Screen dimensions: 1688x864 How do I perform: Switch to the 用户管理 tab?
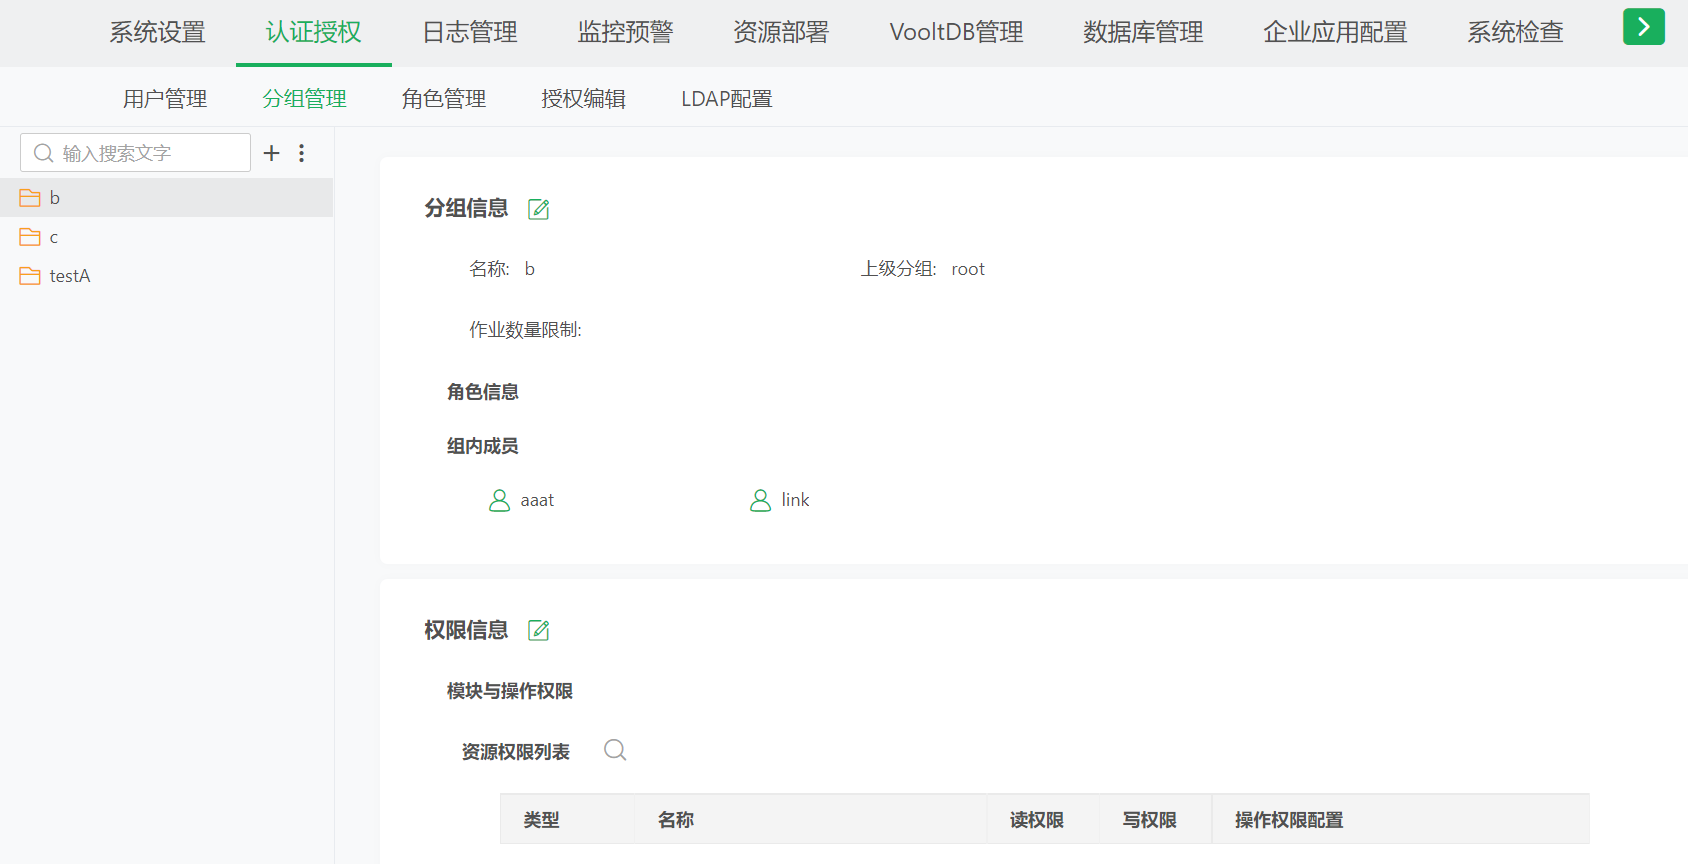(165, 99)
